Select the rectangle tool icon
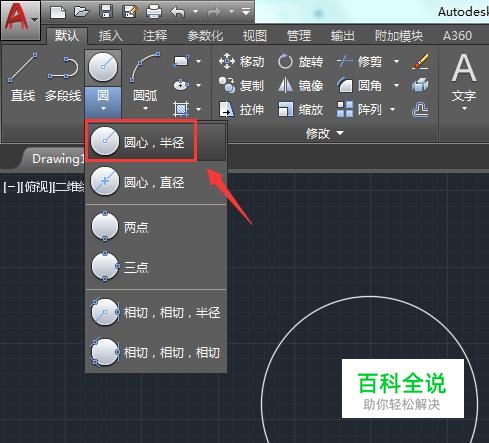This screenshot has height=443, width=489. pos(180,62)
